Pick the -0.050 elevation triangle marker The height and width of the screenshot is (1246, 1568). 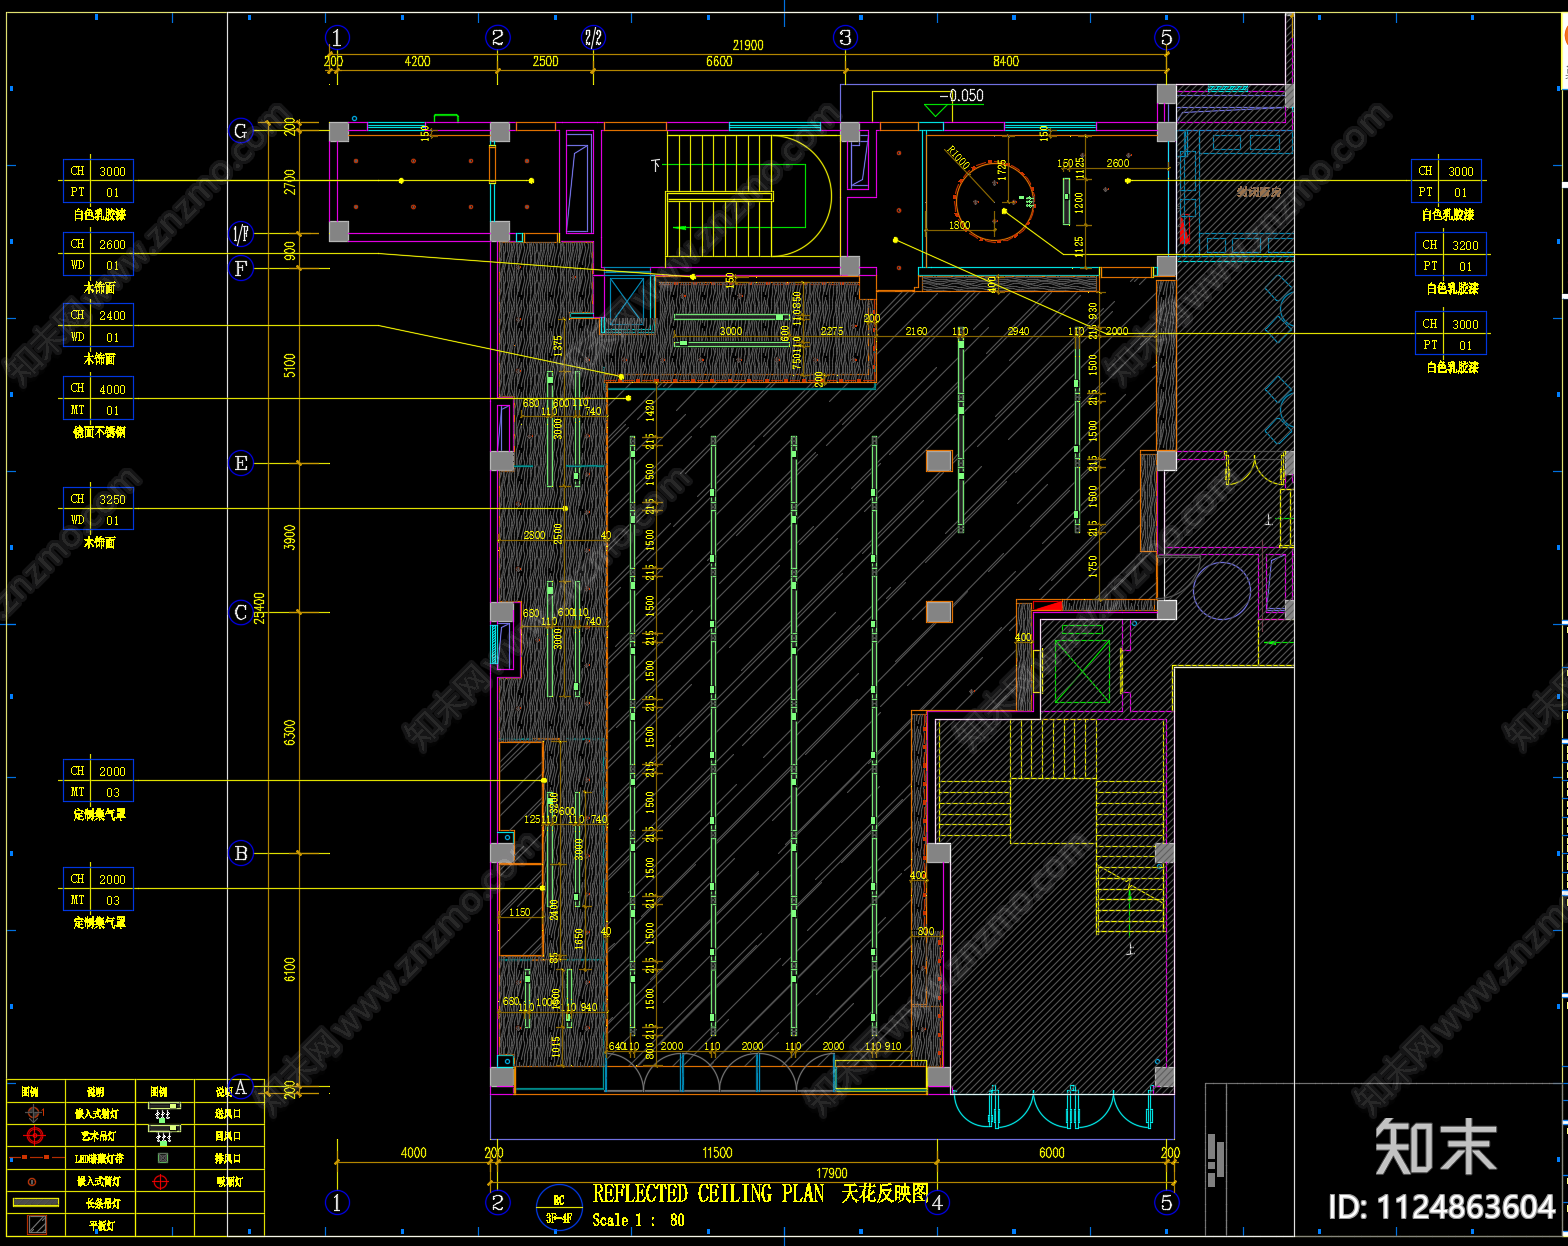point(934,110)
